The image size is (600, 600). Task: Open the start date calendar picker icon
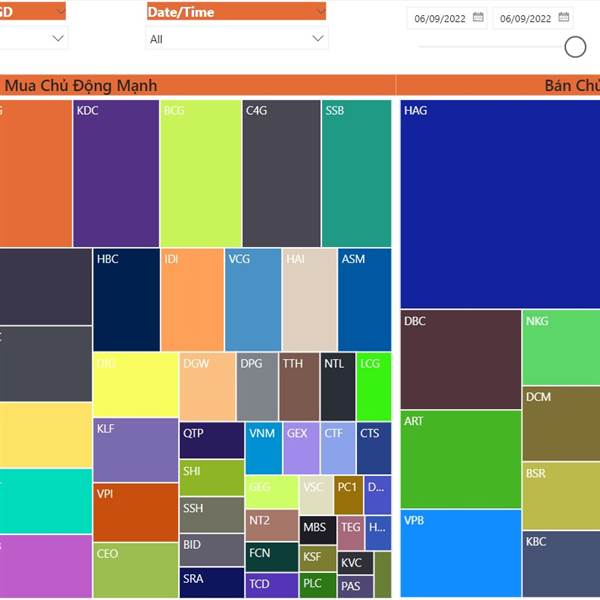click(x=478, y=17)
